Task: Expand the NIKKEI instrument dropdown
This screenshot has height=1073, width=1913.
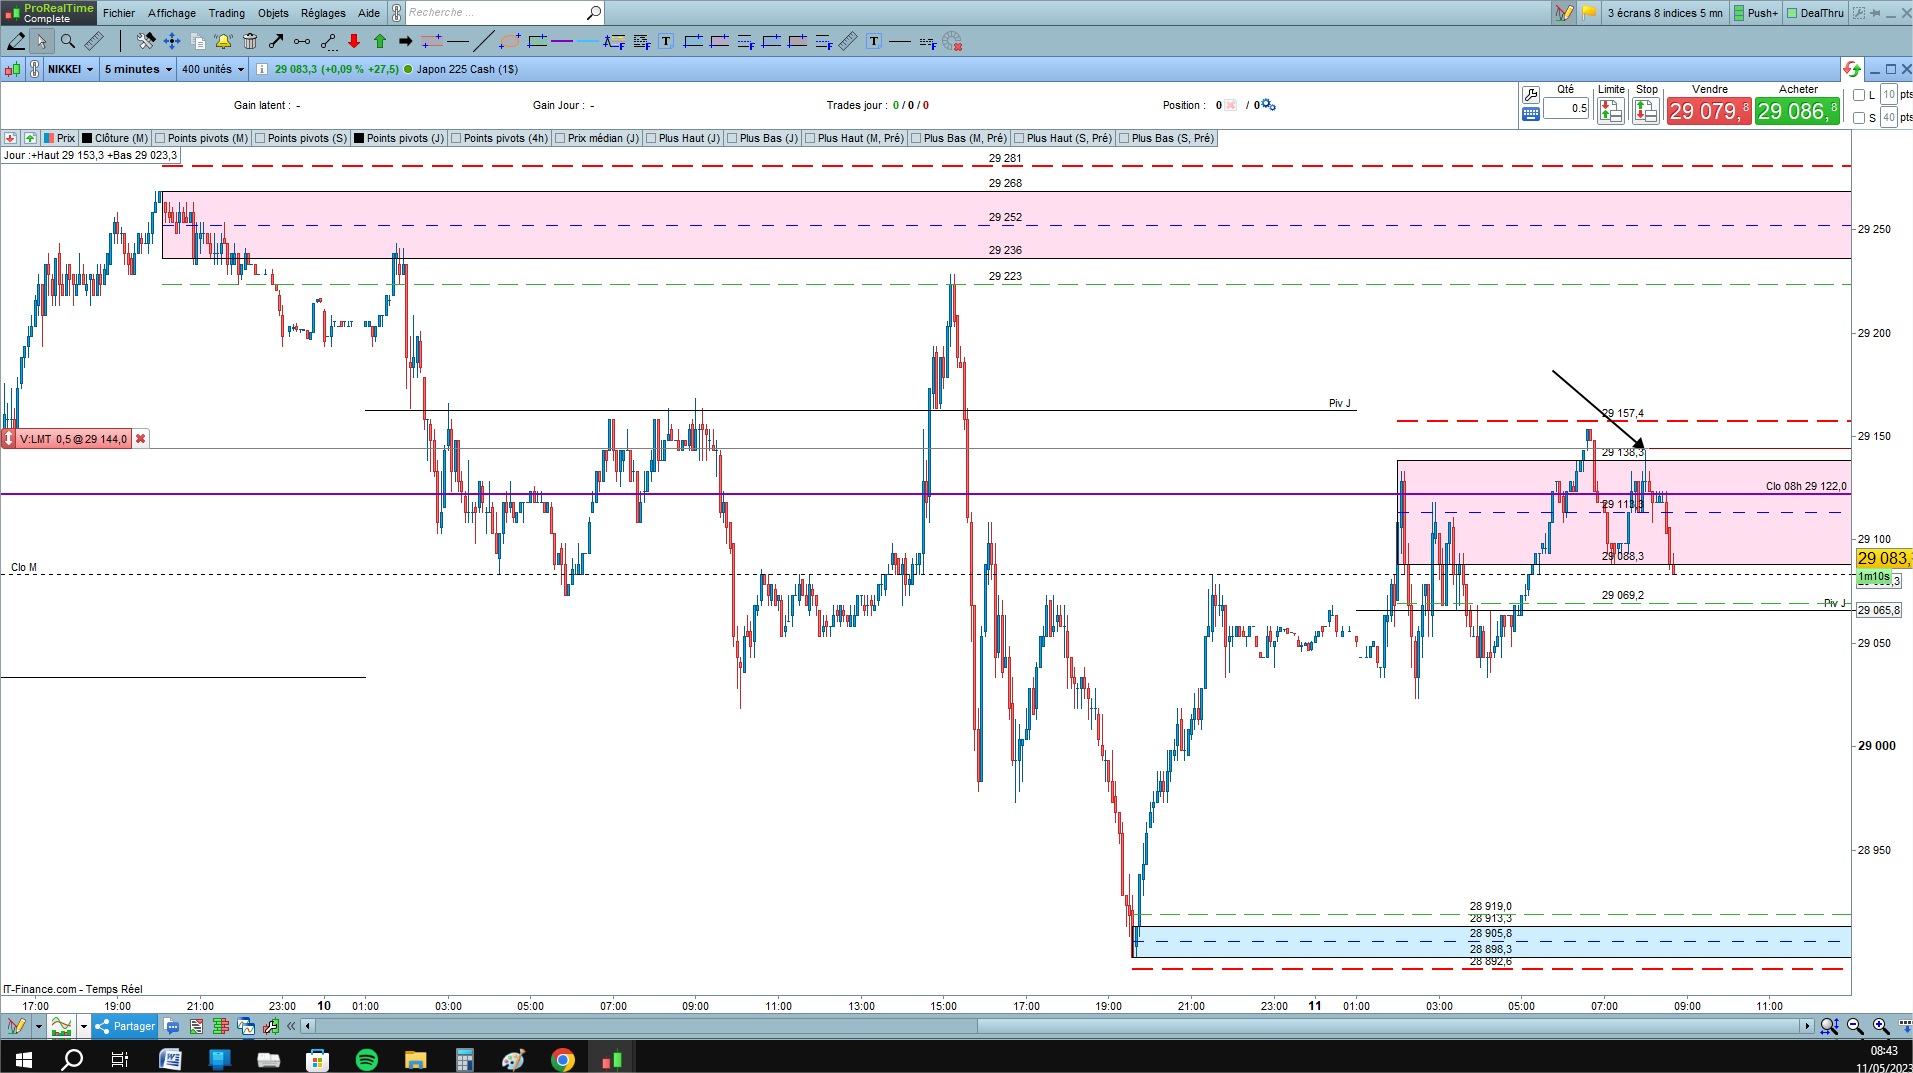Action: click(x=71, y=69)
